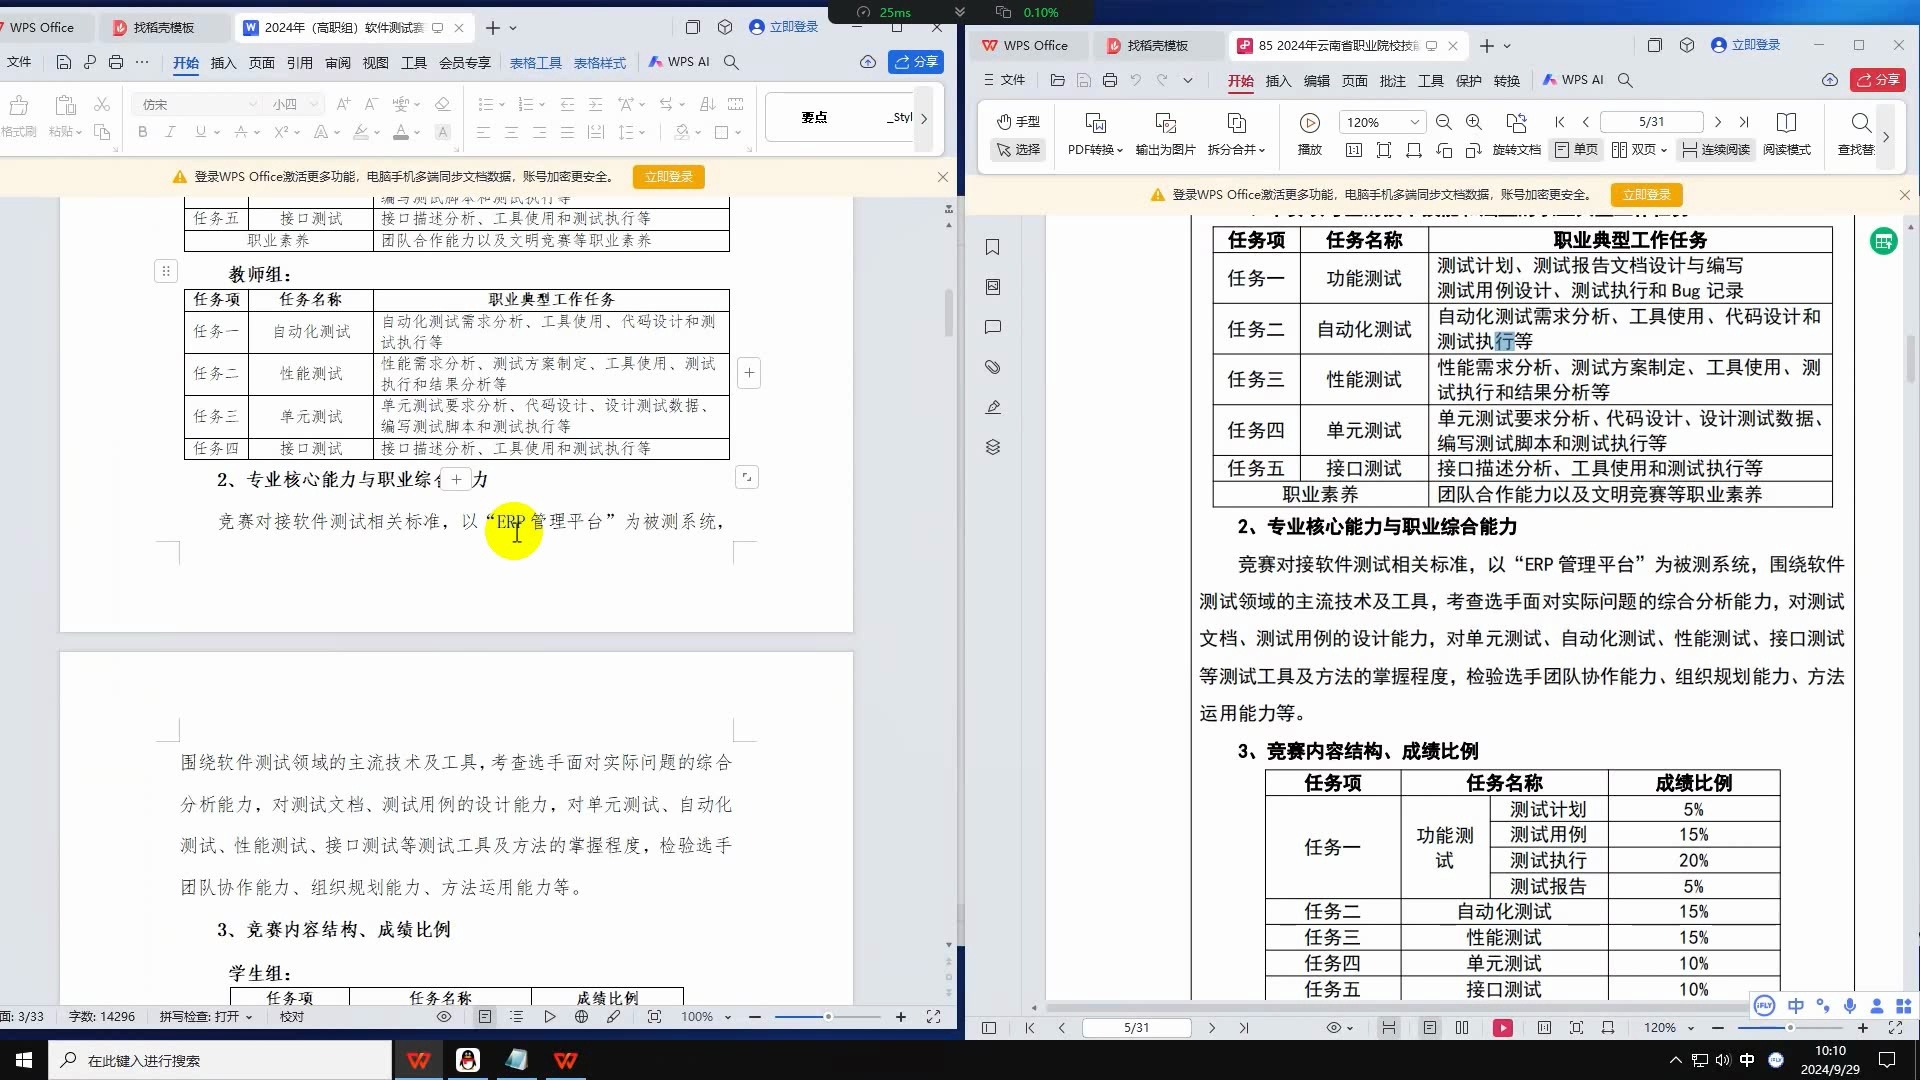Cut selection with scissors icon

pyautogui.click(x=101, y=104)
